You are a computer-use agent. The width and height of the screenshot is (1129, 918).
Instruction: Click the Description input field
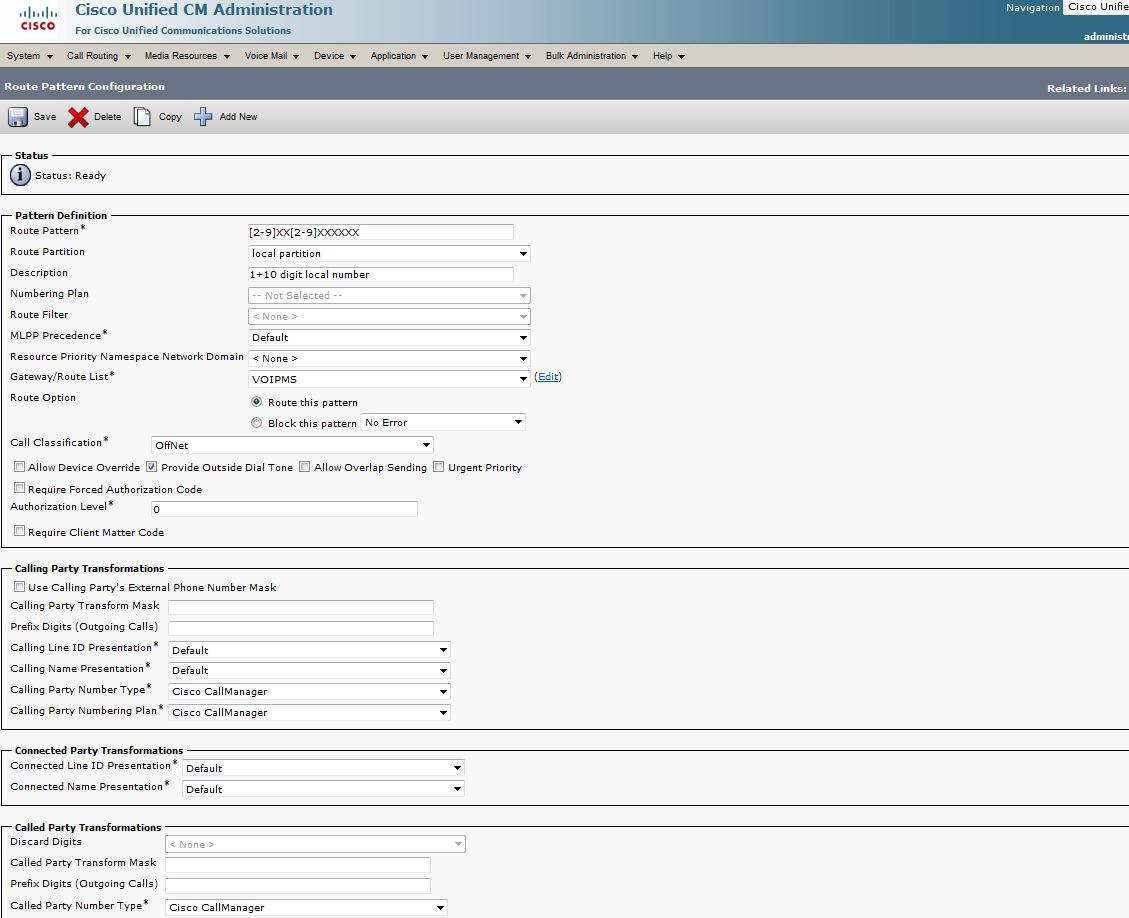(380, 274)
